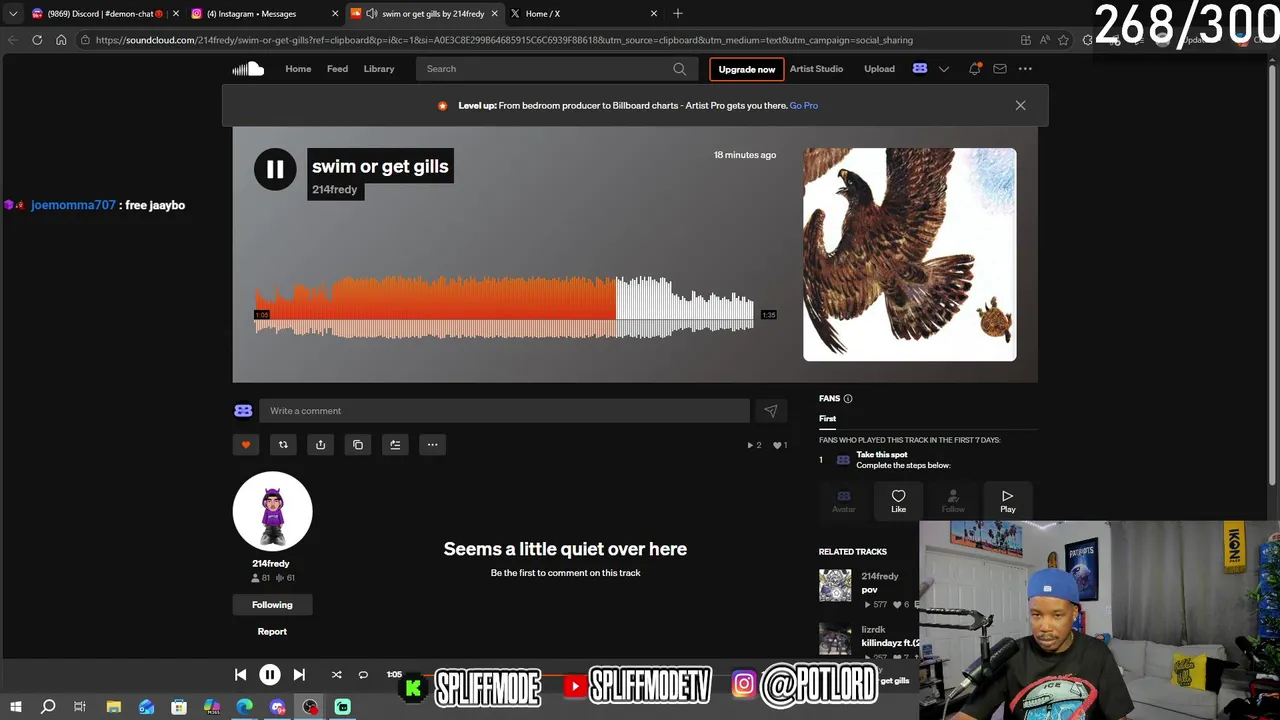Skip to next track in bottom player
The image size is (1280, 720).
click(x=299, y=675)
